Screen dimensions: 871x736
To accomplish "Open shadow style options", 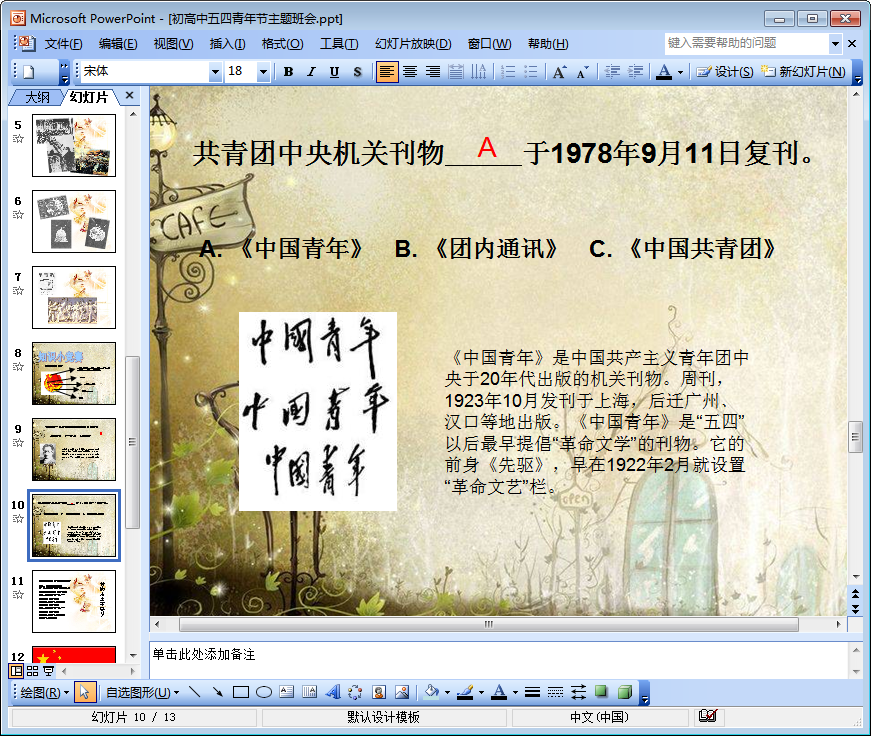I will [601, 692].
